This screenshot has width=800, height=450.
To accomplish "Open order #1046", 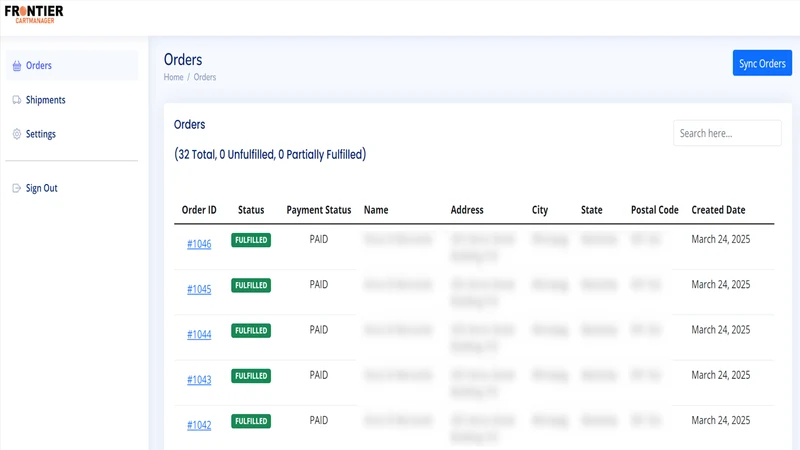I will coord(199,244).
